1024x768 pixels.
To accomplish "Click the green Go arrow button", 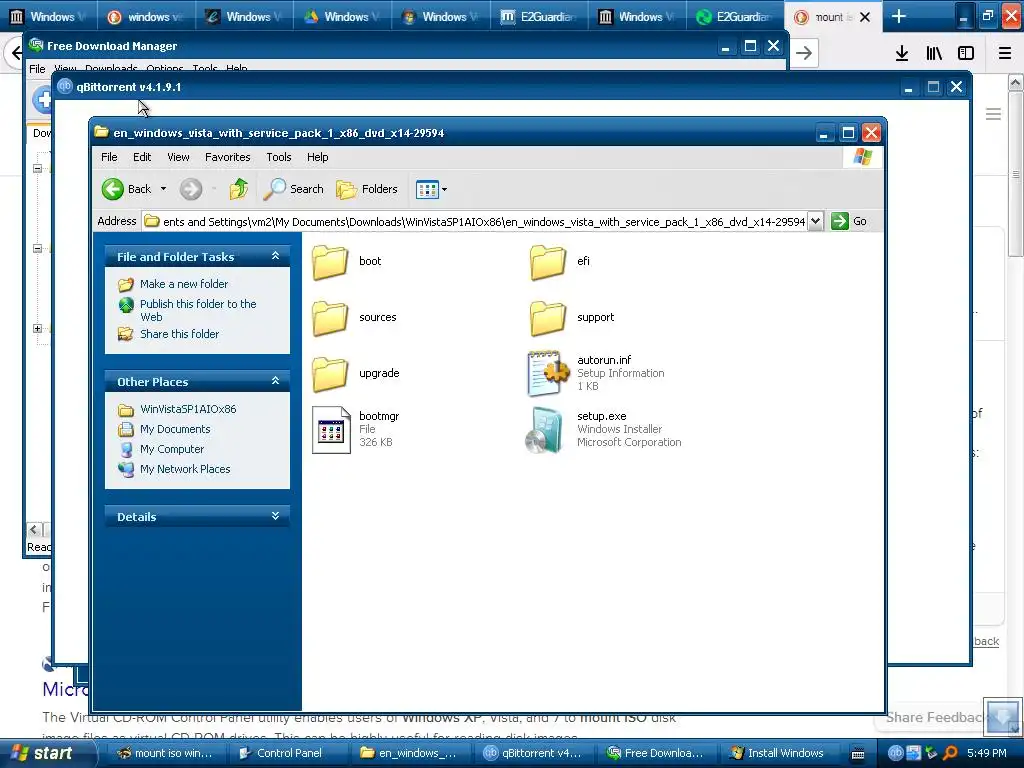I will 840,221.
